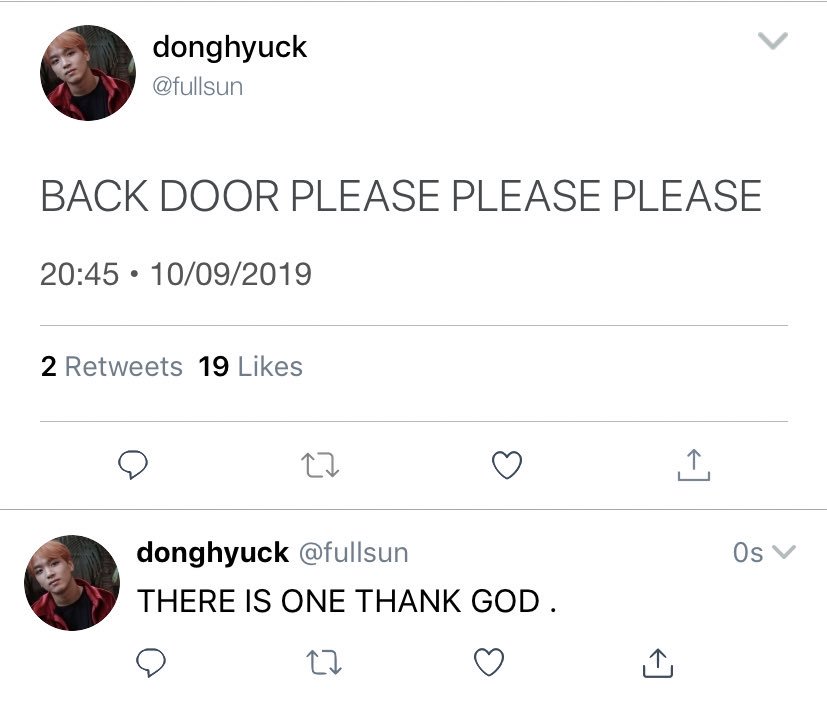827x702 pixels.
Task: Open the main tweet's options chevron
Action: (x=773, y=41)
